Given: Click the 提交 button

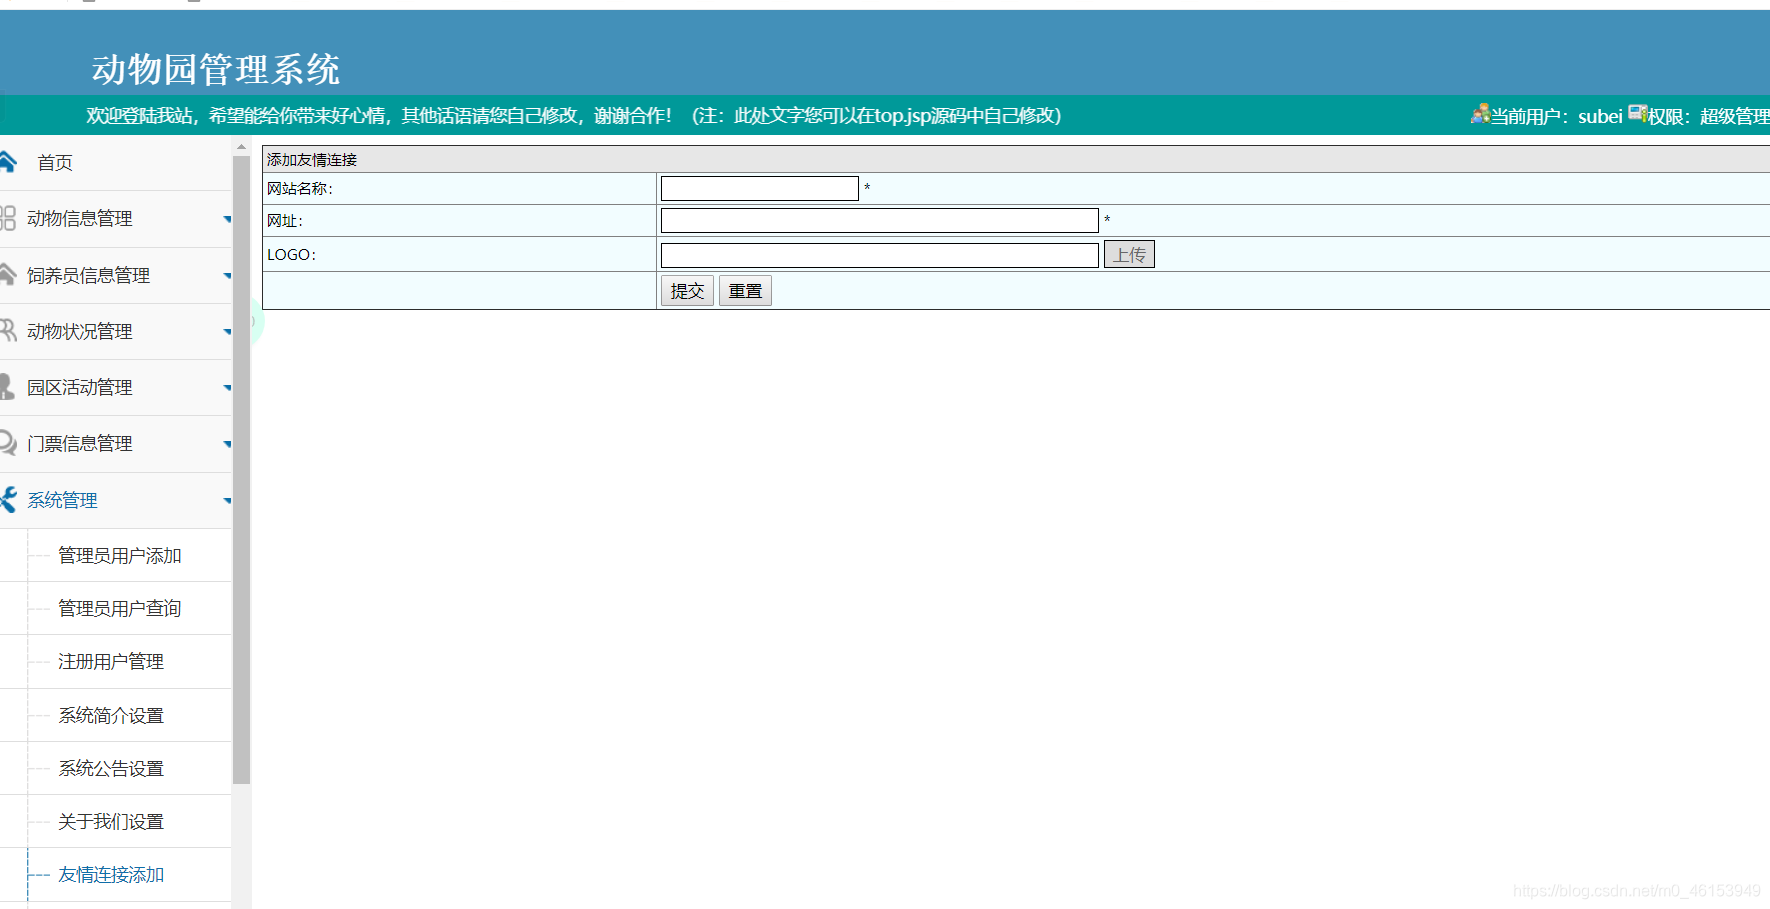Looking at the screenshot, I should click(687, 291).
